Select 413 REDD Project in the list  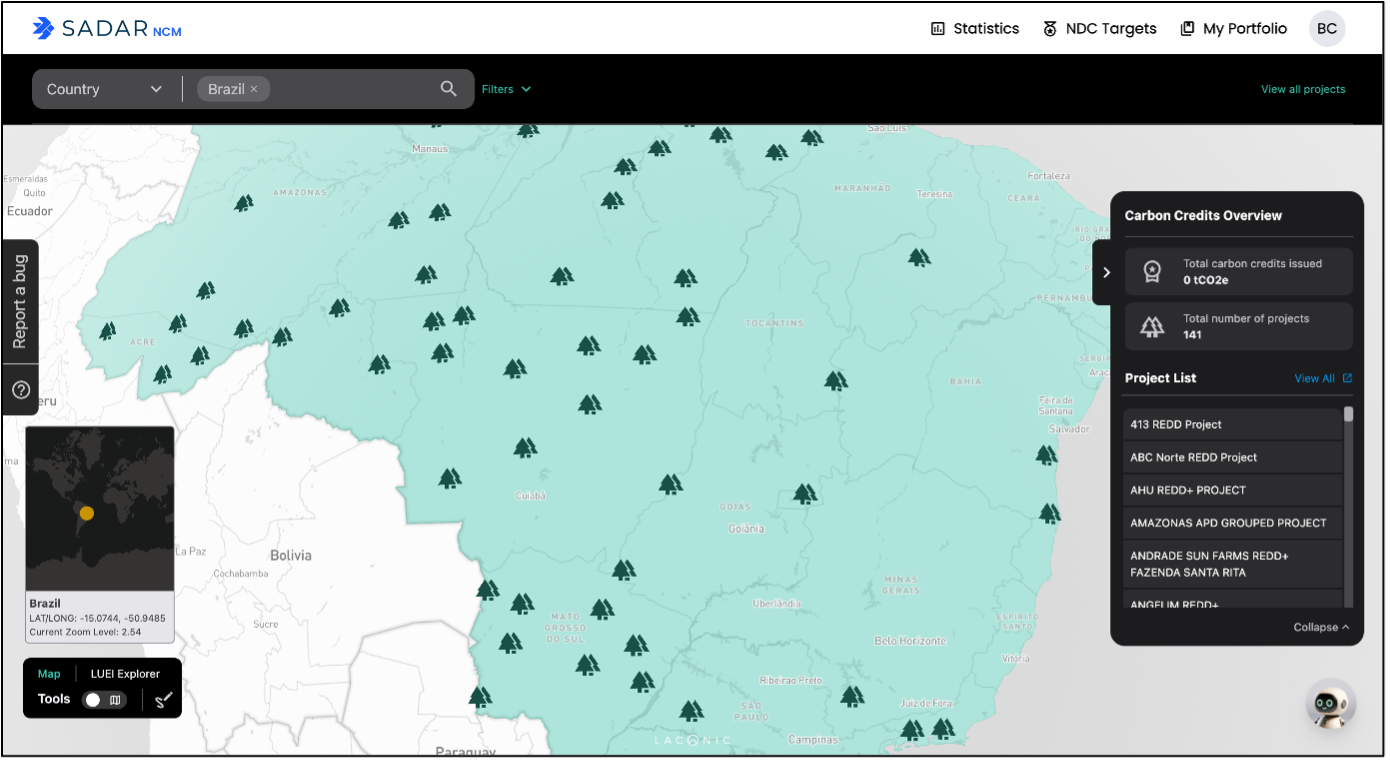[1232, 424]
